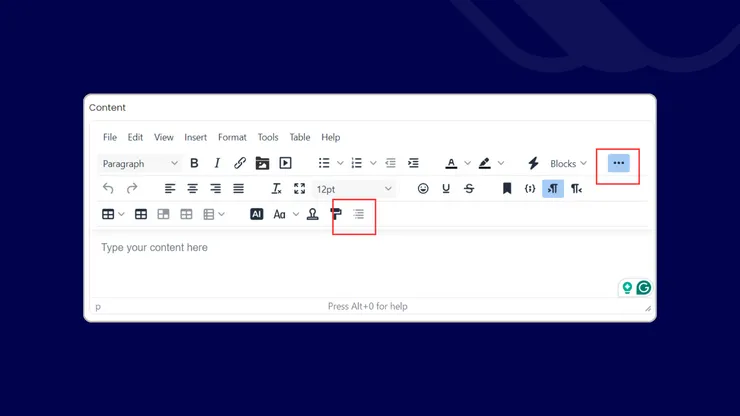Click the table of contents icon
740x416 pixels.
point(359,214)
